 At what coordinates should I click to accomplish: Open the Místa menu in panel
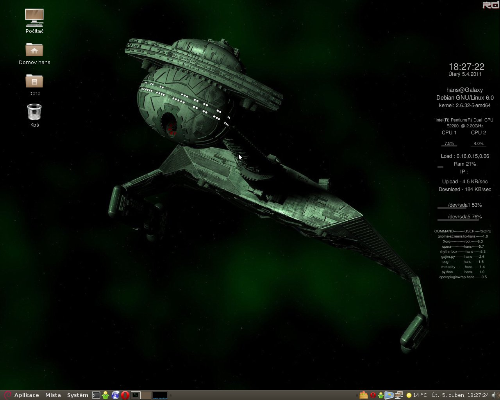[x=53, y=395]
